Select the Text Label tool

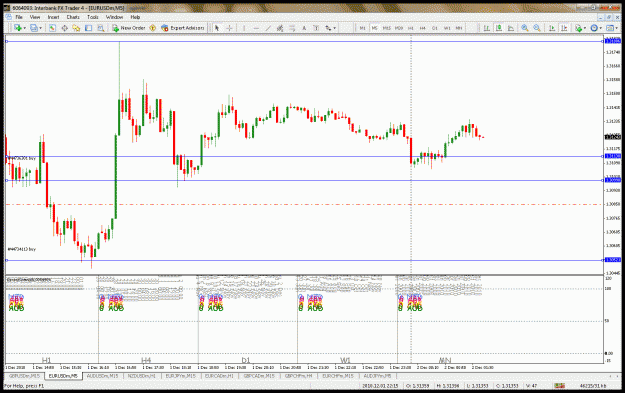coord(316,28)
